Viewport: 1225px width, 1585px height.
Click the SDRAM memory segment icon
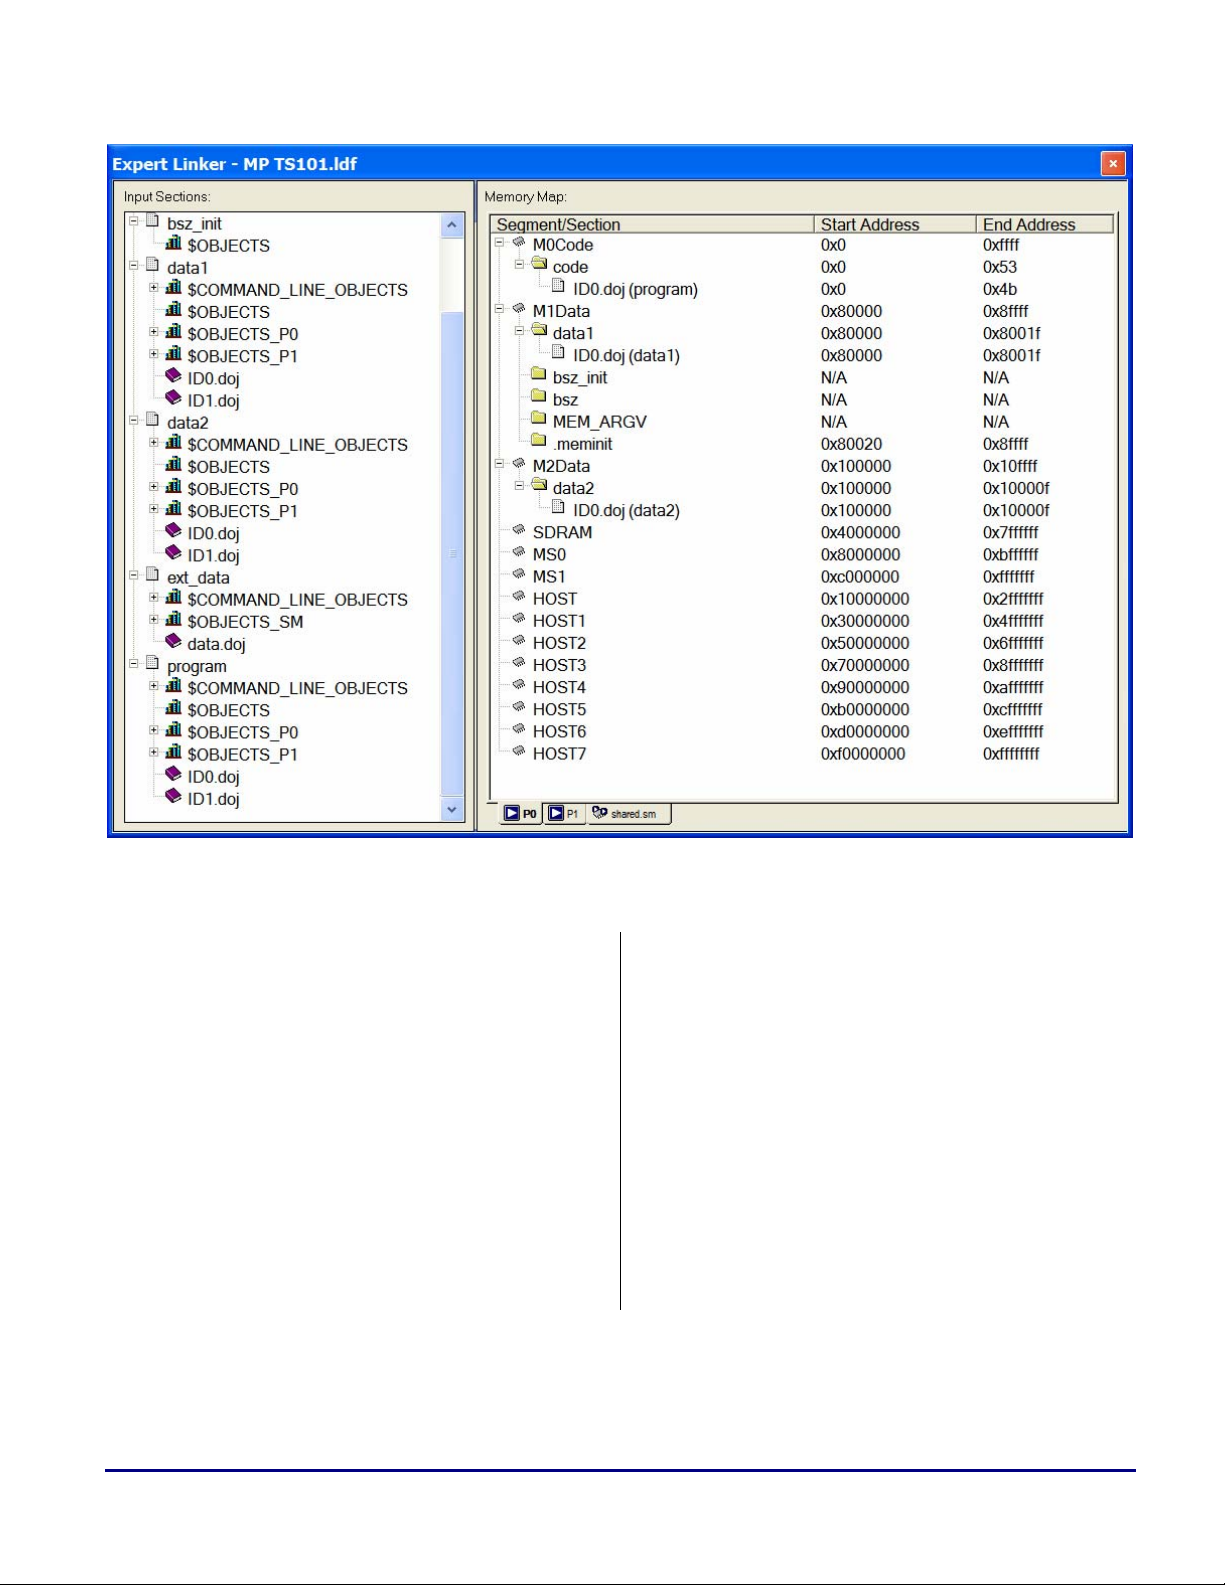pos(519,531)
